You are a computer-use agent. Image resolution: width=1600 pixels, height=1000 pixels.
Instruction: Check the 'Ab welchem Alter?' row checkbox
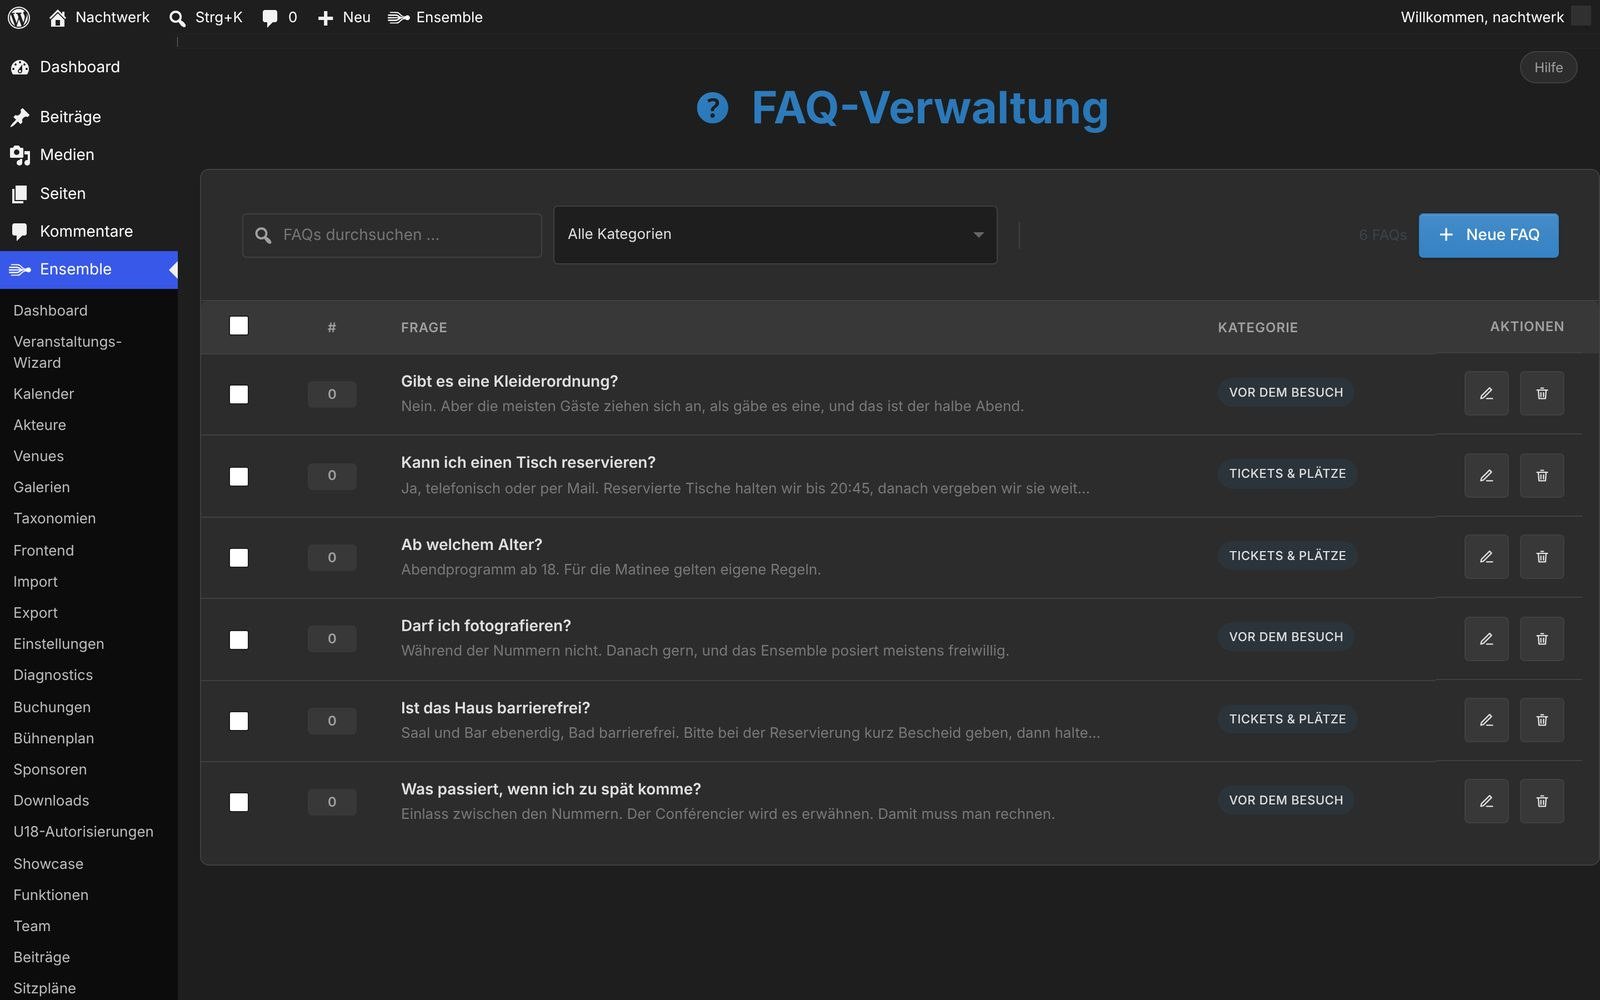(x=239, y=558)
